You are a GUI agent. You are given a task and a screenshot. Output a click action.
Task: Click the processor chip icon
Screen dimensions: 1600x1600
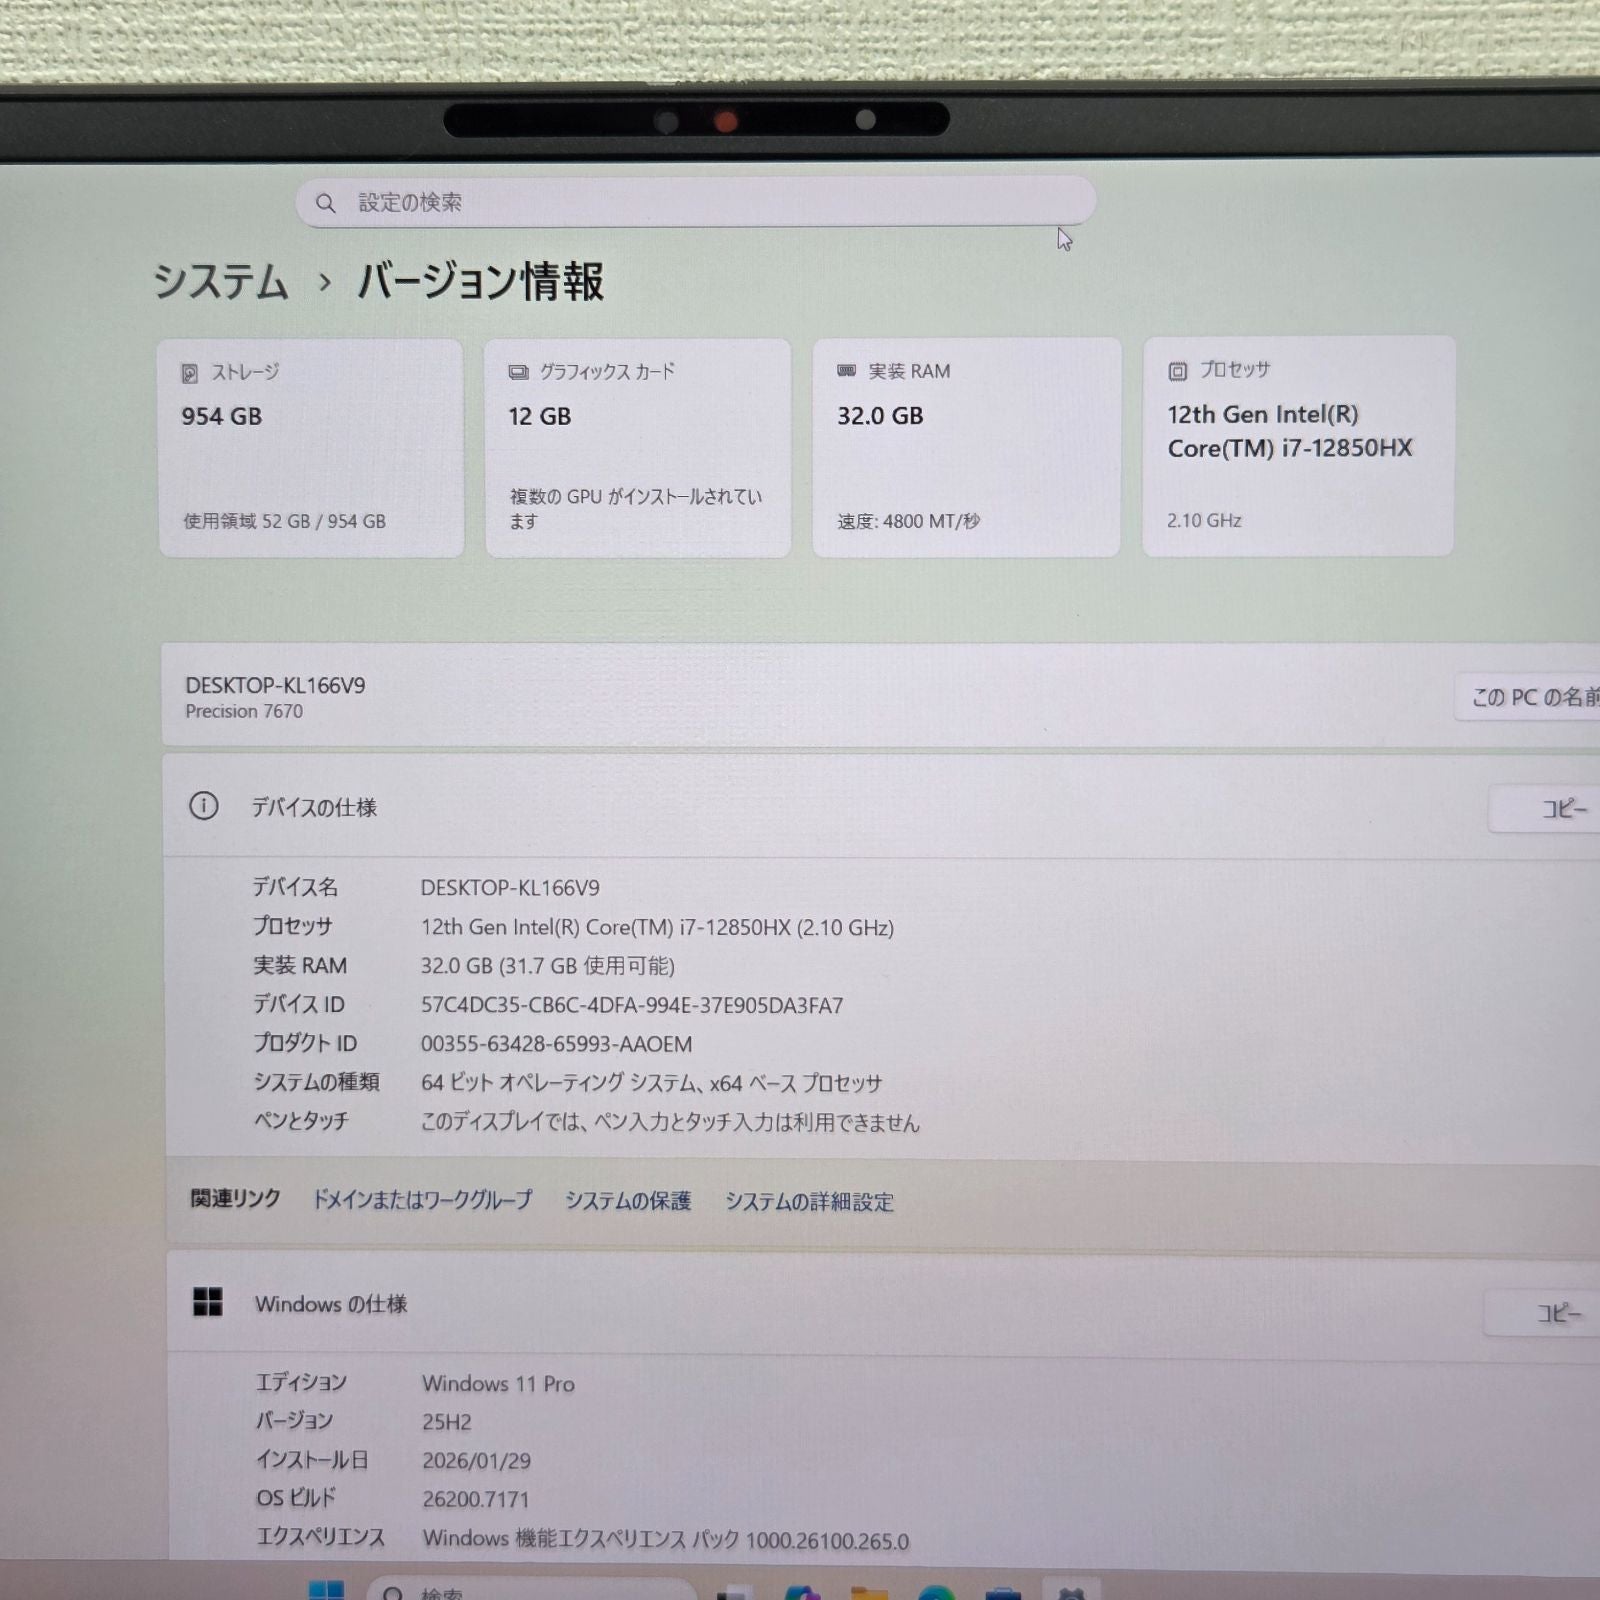coord(1178,371)
